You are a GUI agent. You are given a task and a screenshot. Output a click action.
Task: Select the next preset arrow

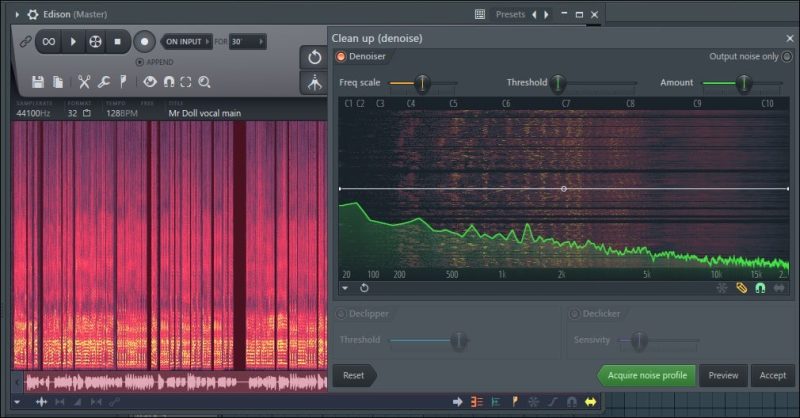[546, 14]
